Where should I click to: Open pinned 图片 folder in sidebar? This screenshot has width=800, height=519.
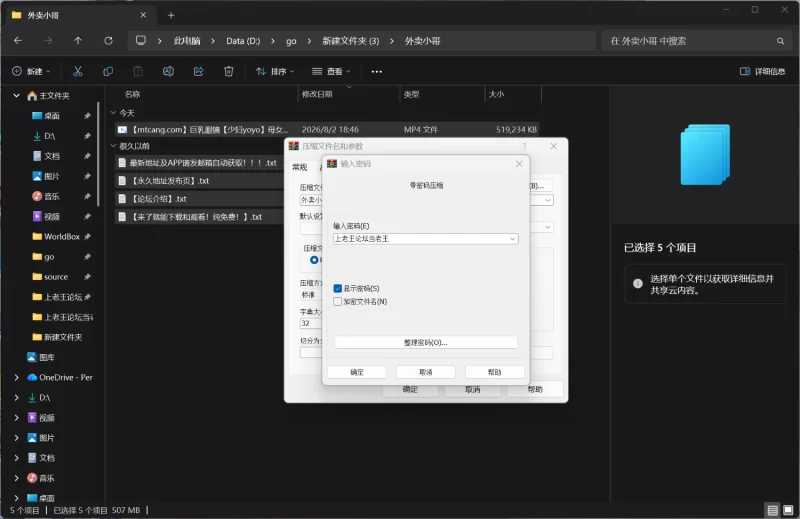point(46,176)
